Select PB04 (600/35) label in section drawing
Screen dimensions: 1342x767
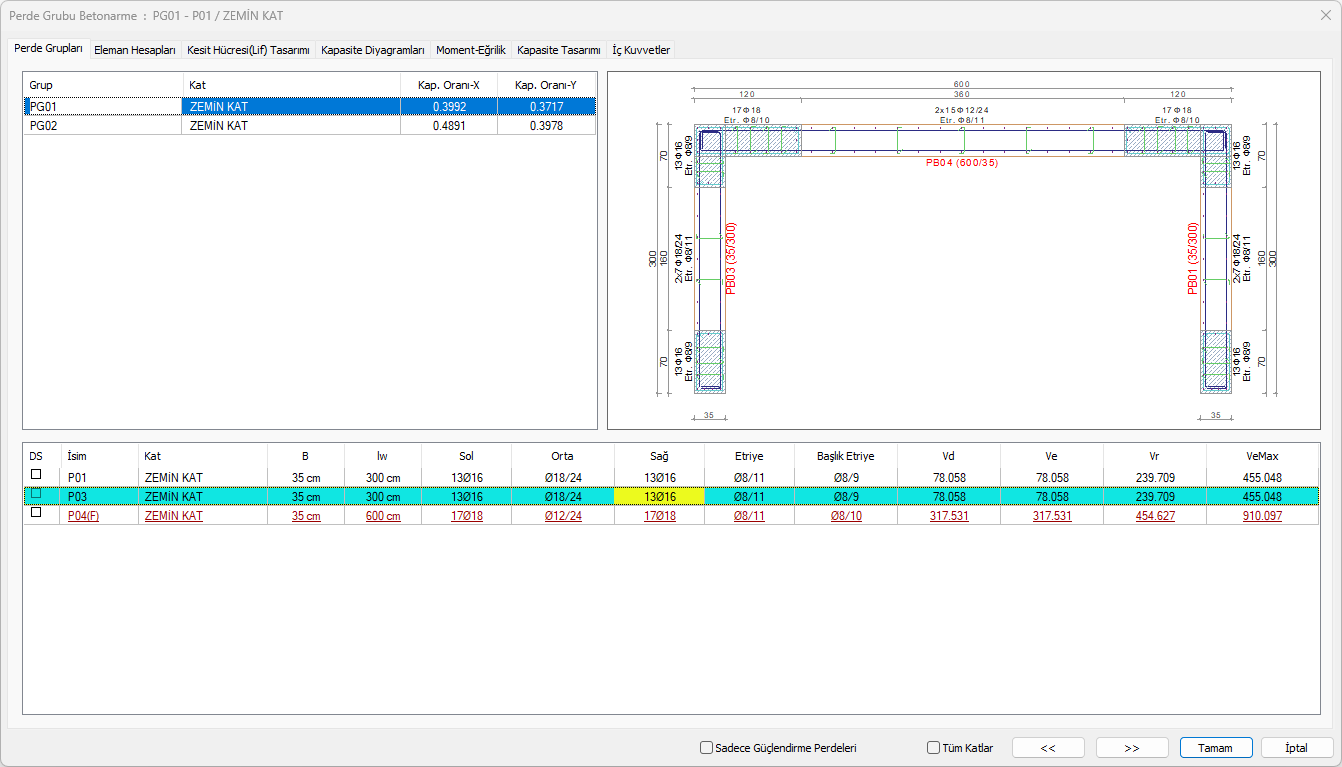point(964,163)
